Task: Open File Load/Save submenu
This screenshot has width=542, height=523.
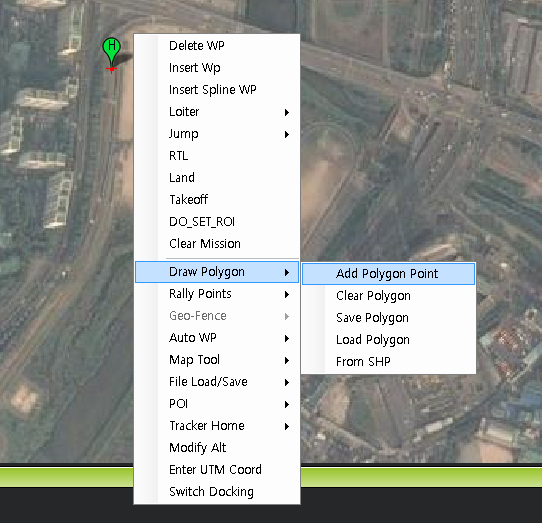Action: click(x=217, y=382)
